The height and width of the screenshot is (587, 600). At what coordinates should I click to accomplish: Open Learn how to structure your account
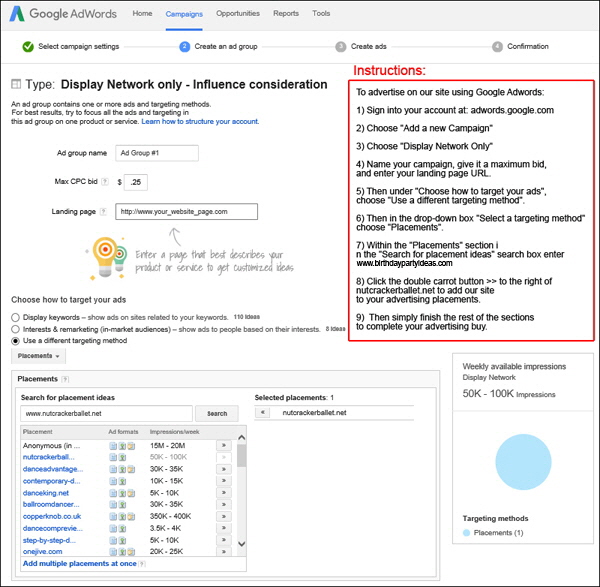pyautogui.click(x=200, y=121)
